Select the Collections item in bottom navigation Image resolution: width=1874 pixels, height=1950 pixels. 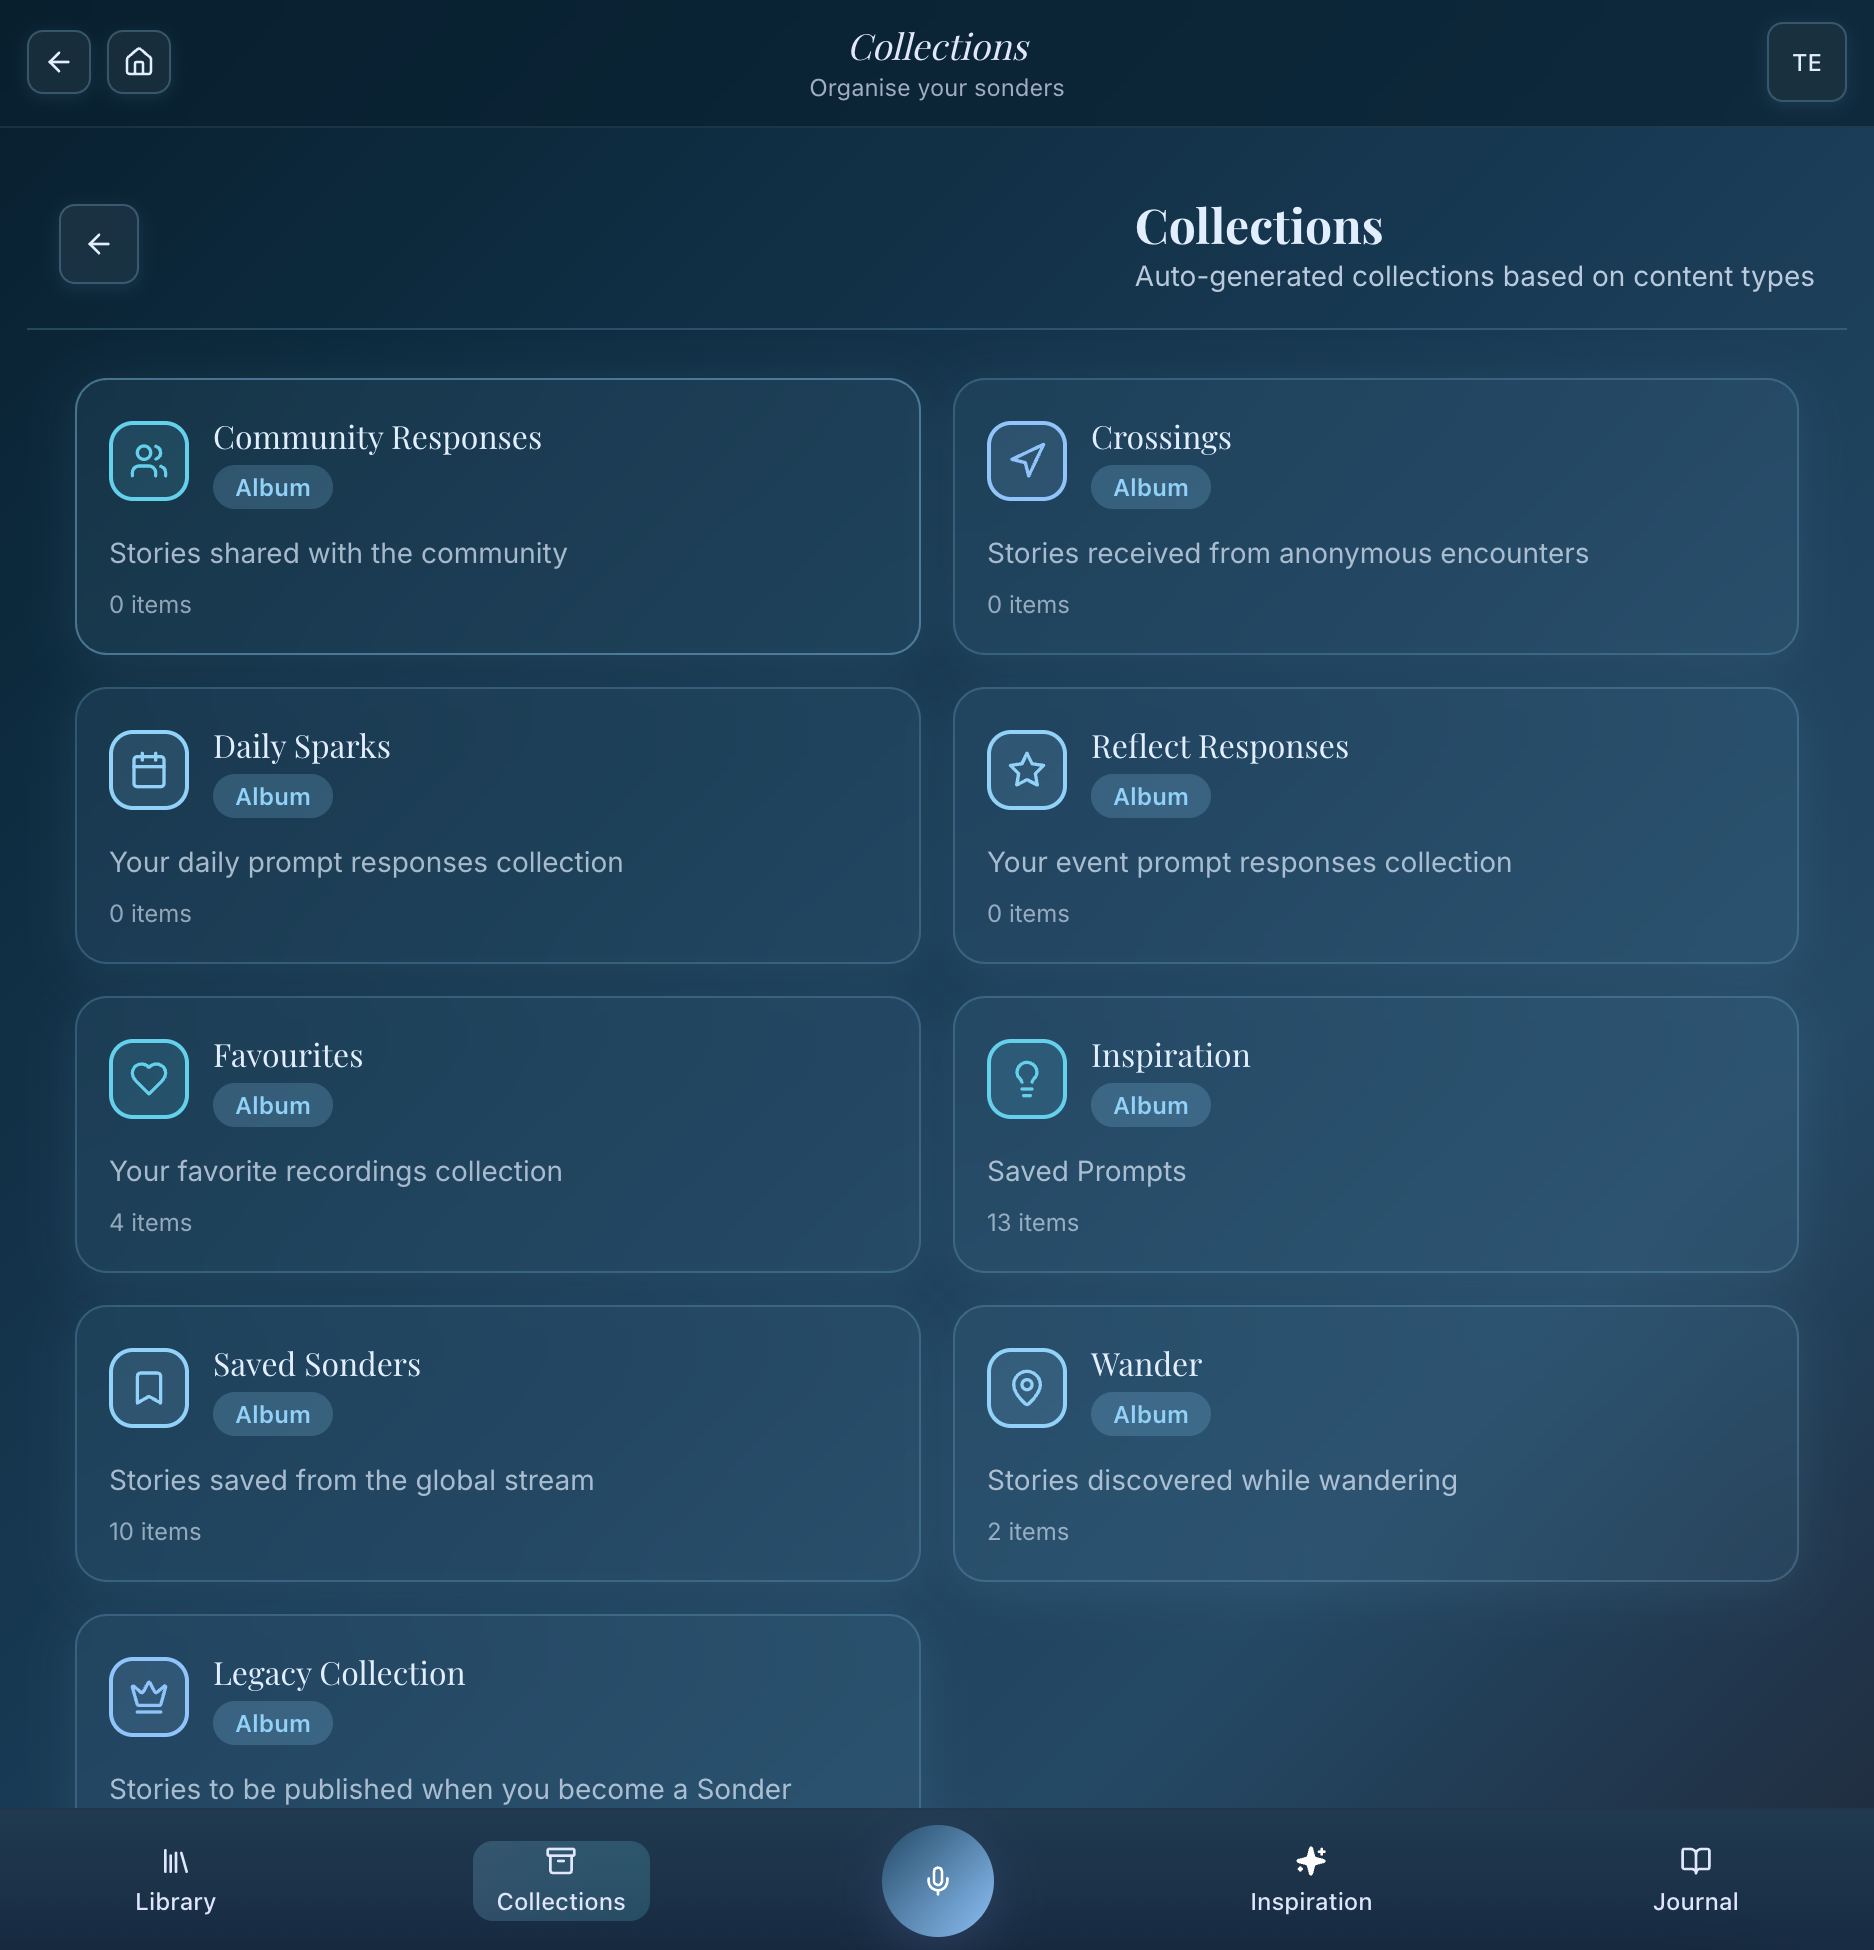(x=560, y=1880)
